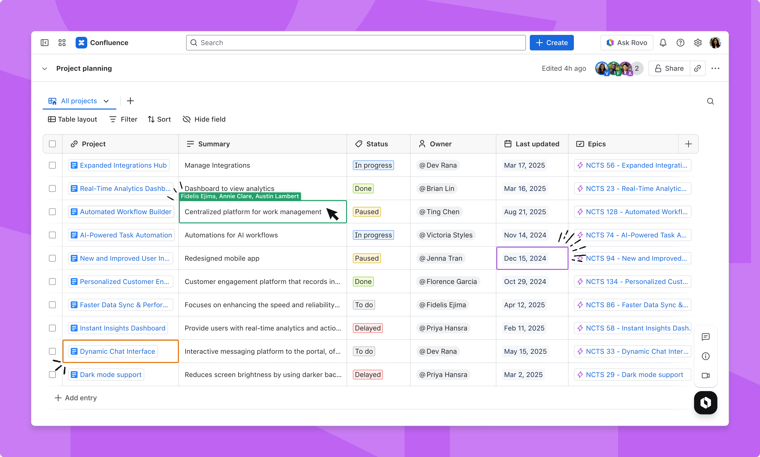
Task: Open the Sort options
Action: (159, 119)
